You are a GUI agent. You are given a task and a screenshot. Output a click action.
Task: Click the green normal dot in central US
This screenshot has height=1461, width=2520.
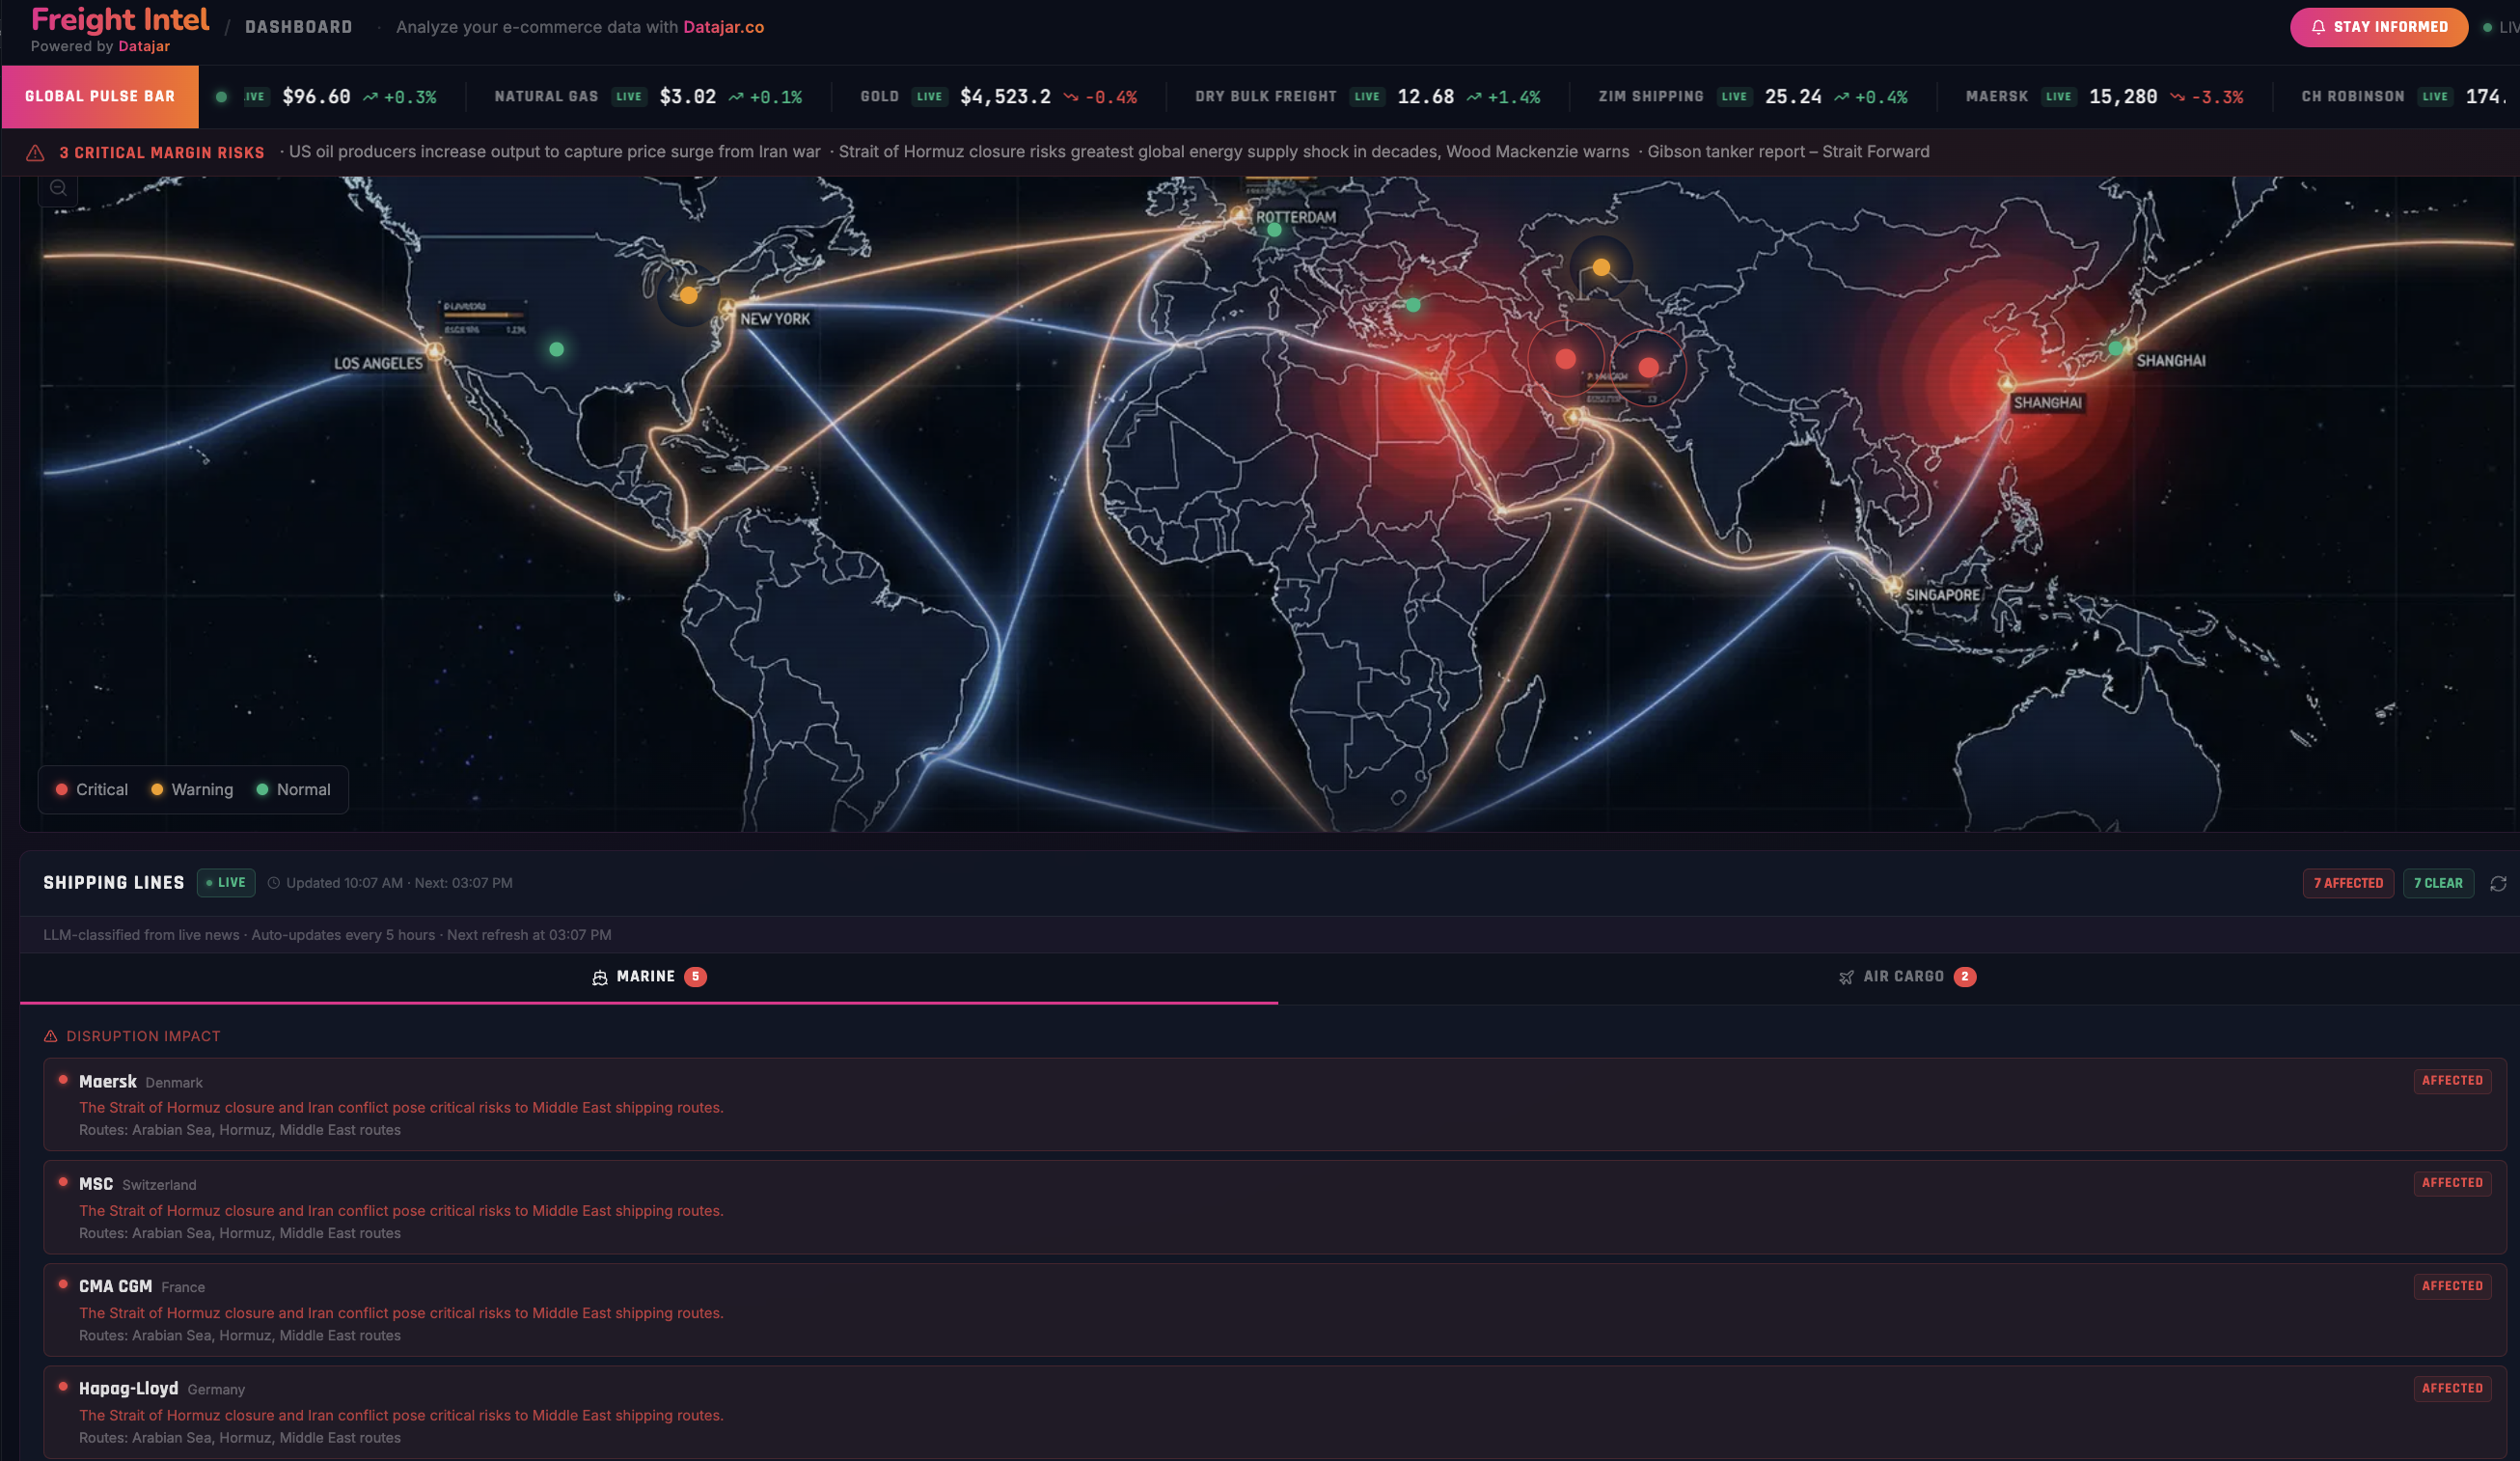[557, 349]
